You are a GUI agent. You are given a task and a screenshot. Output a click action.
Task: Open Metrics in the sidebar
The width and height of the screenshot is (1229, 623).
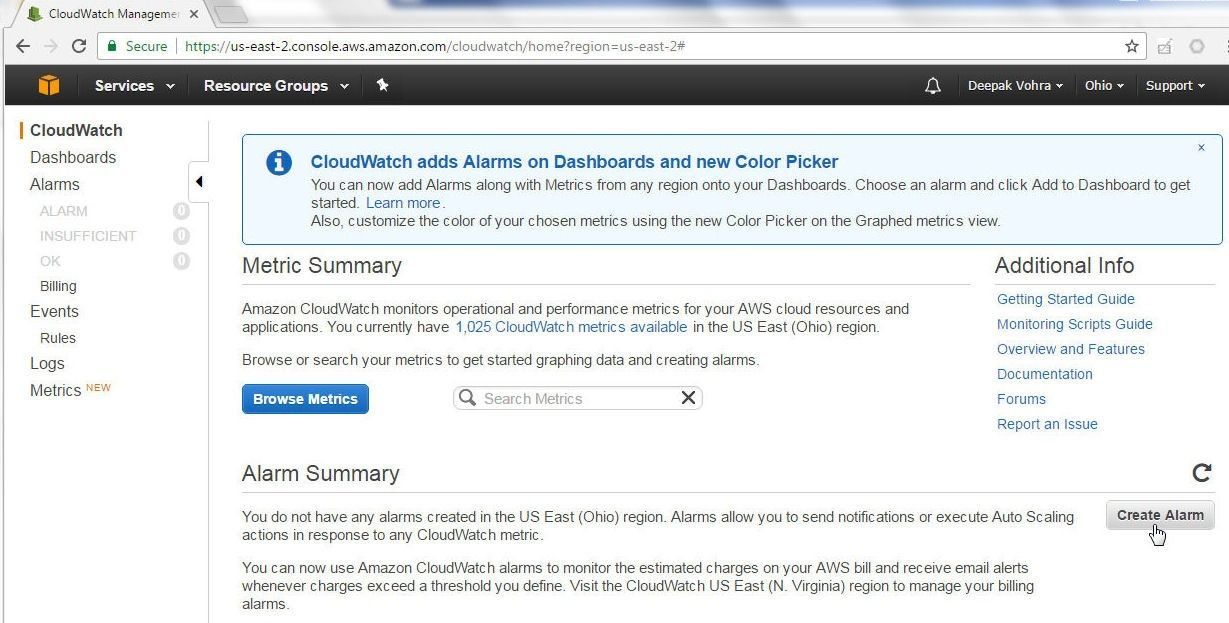[x=56, y=390]
